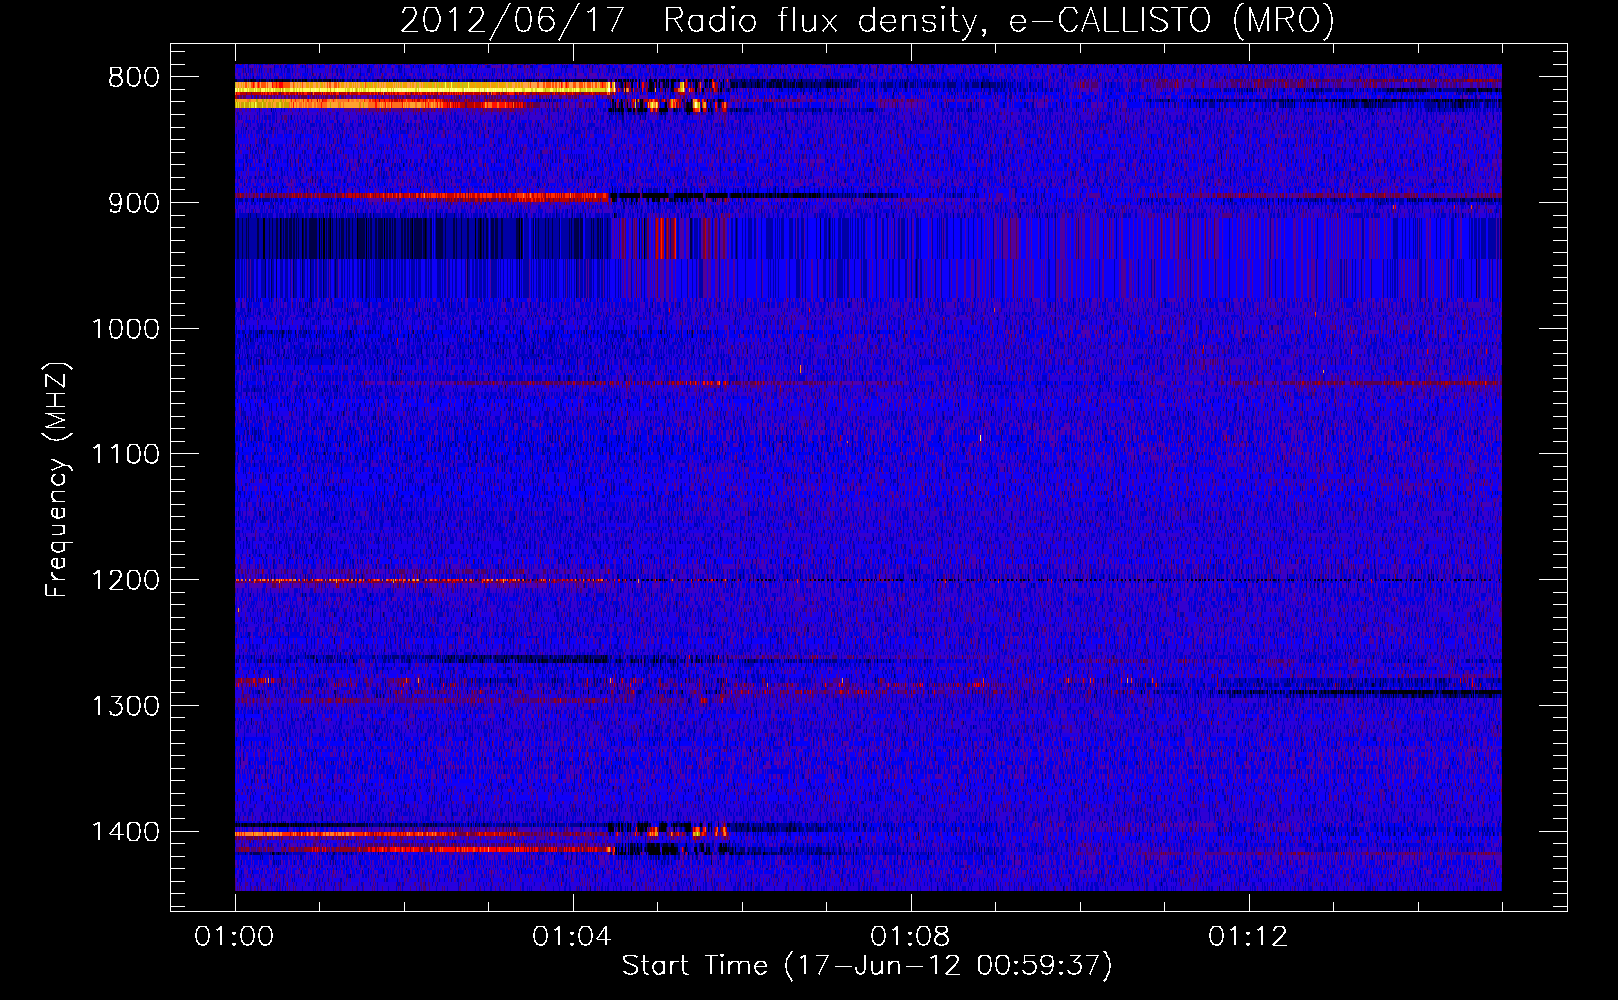Image resolution: width=1618 pixels, height=1000 pixels.
Task: Click the 01:12 time tick label
Action: pyautogui.click(x=1248, y=937)
